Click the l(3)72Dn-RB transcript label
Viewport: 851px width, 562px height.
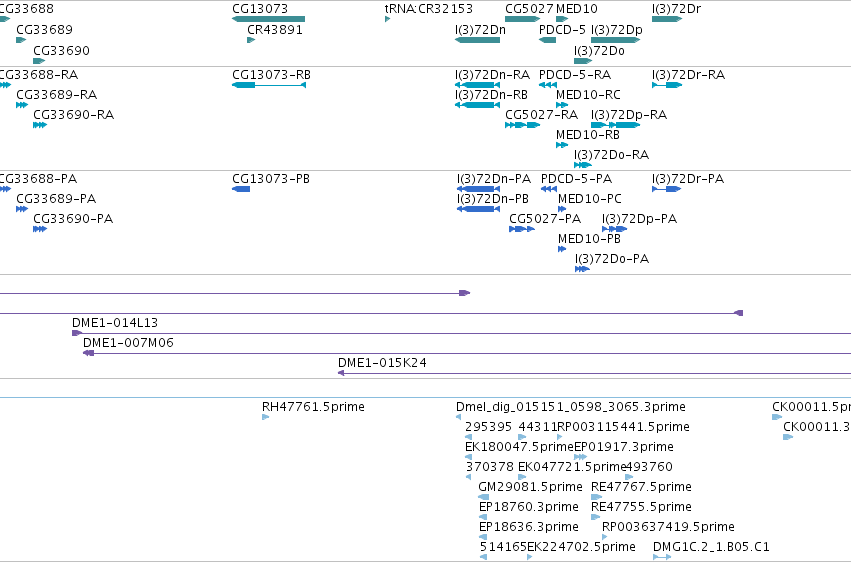(491, 94)
